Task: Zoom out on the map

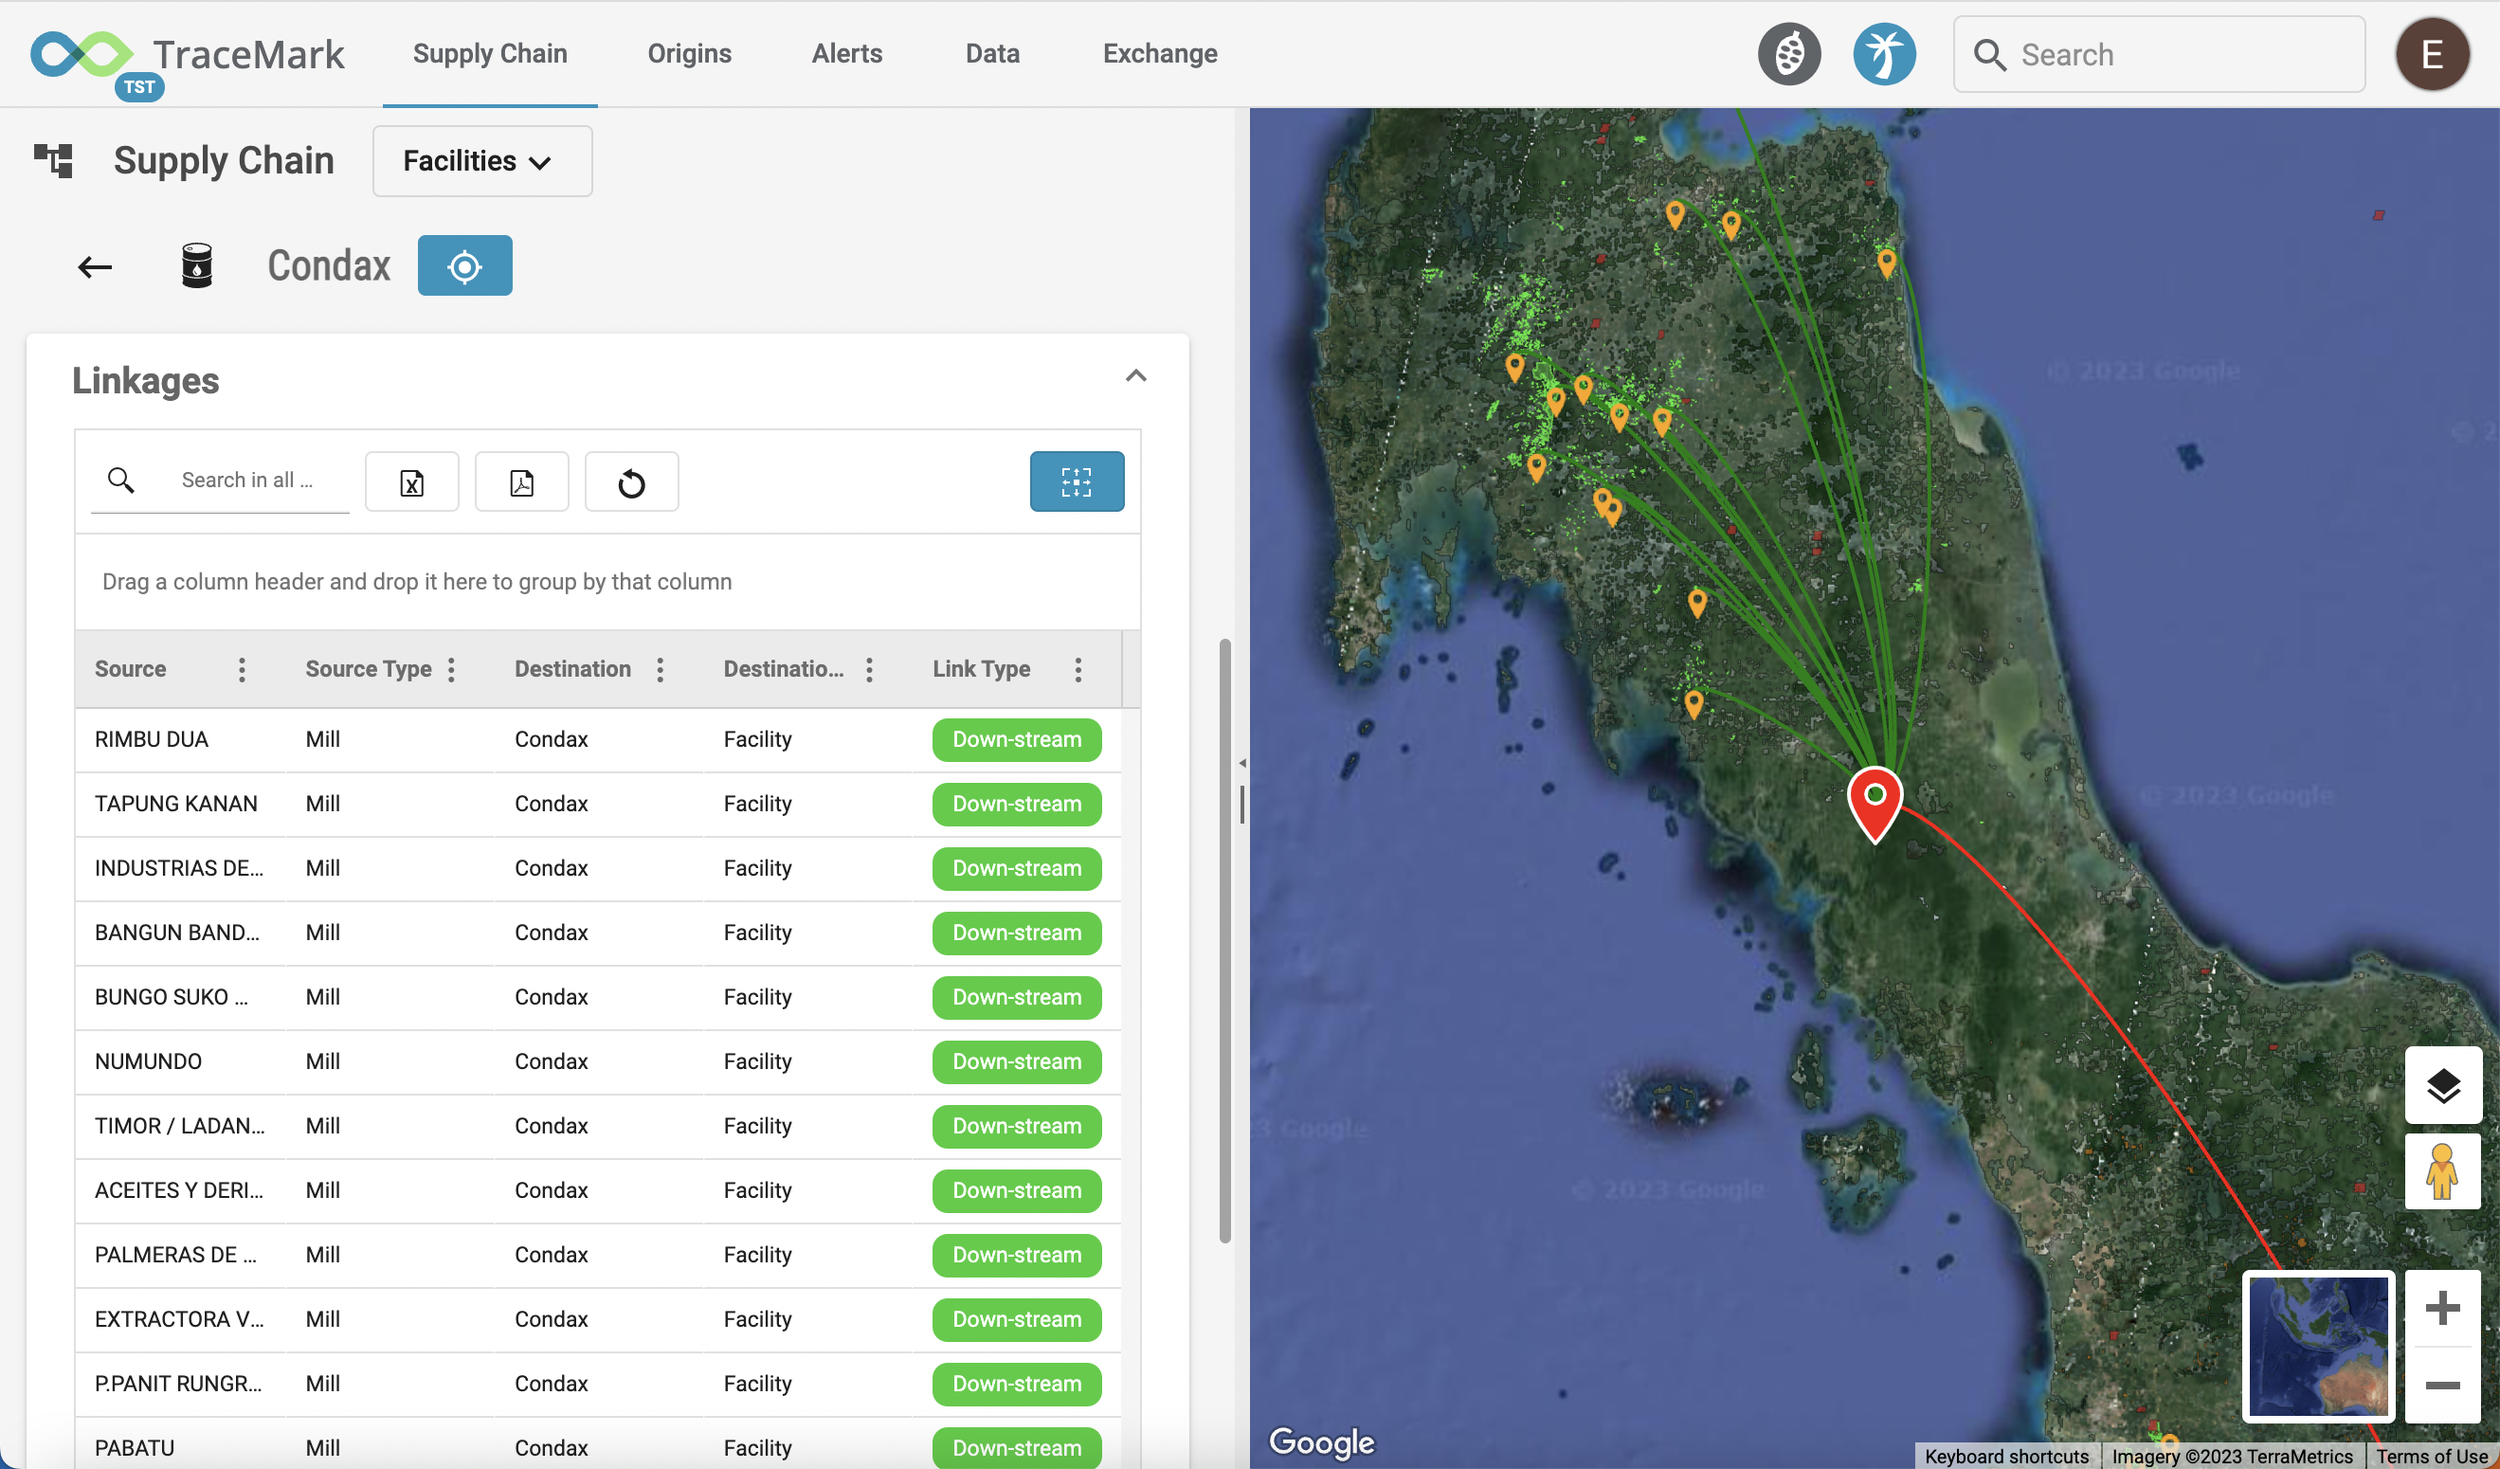Action: coord(2443,1385)
